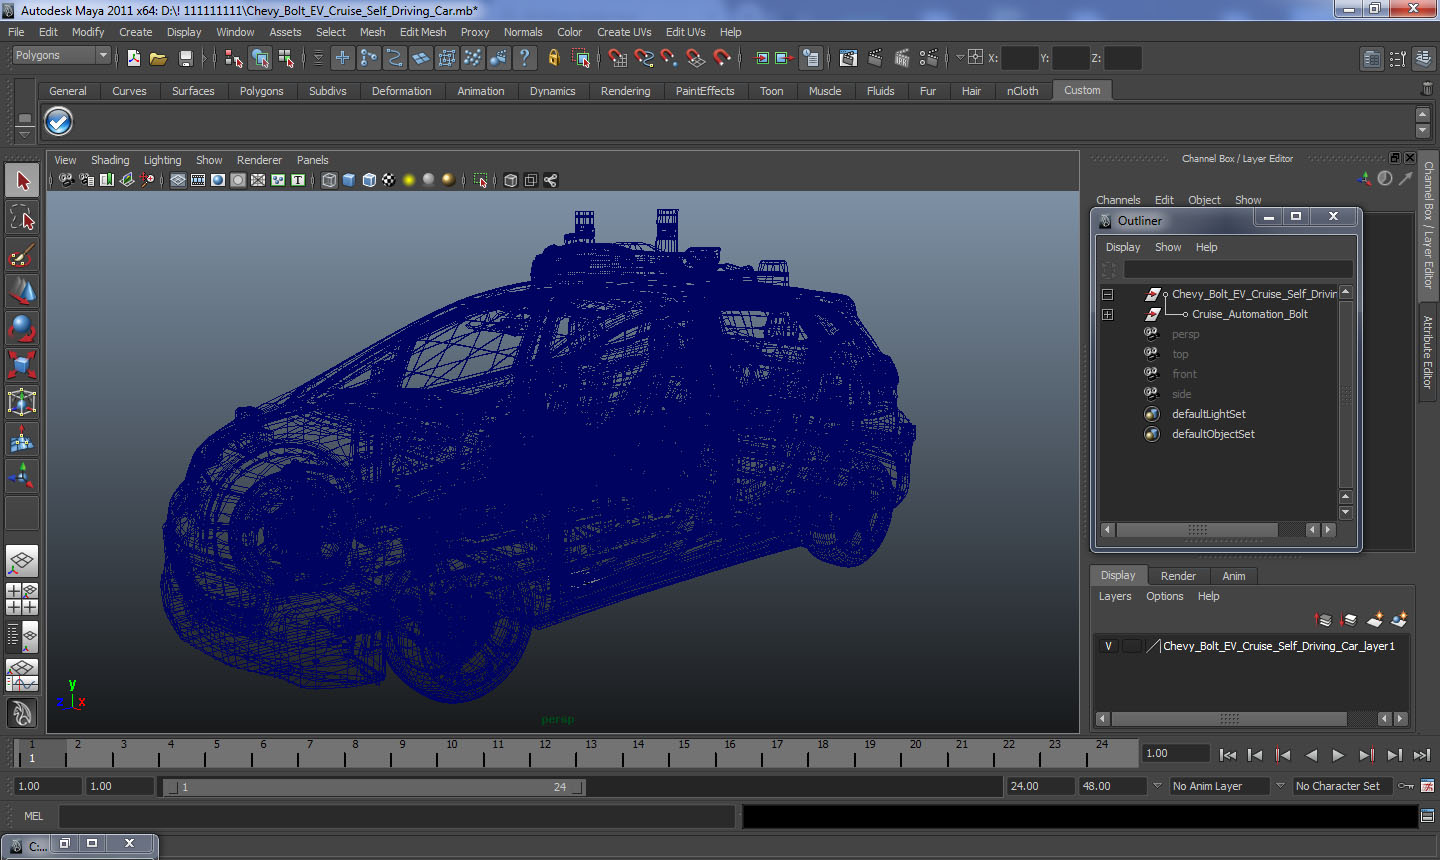Select the Soft Modification tool
This screenshot has height=860, width=1440.
(x=22, y=439)
